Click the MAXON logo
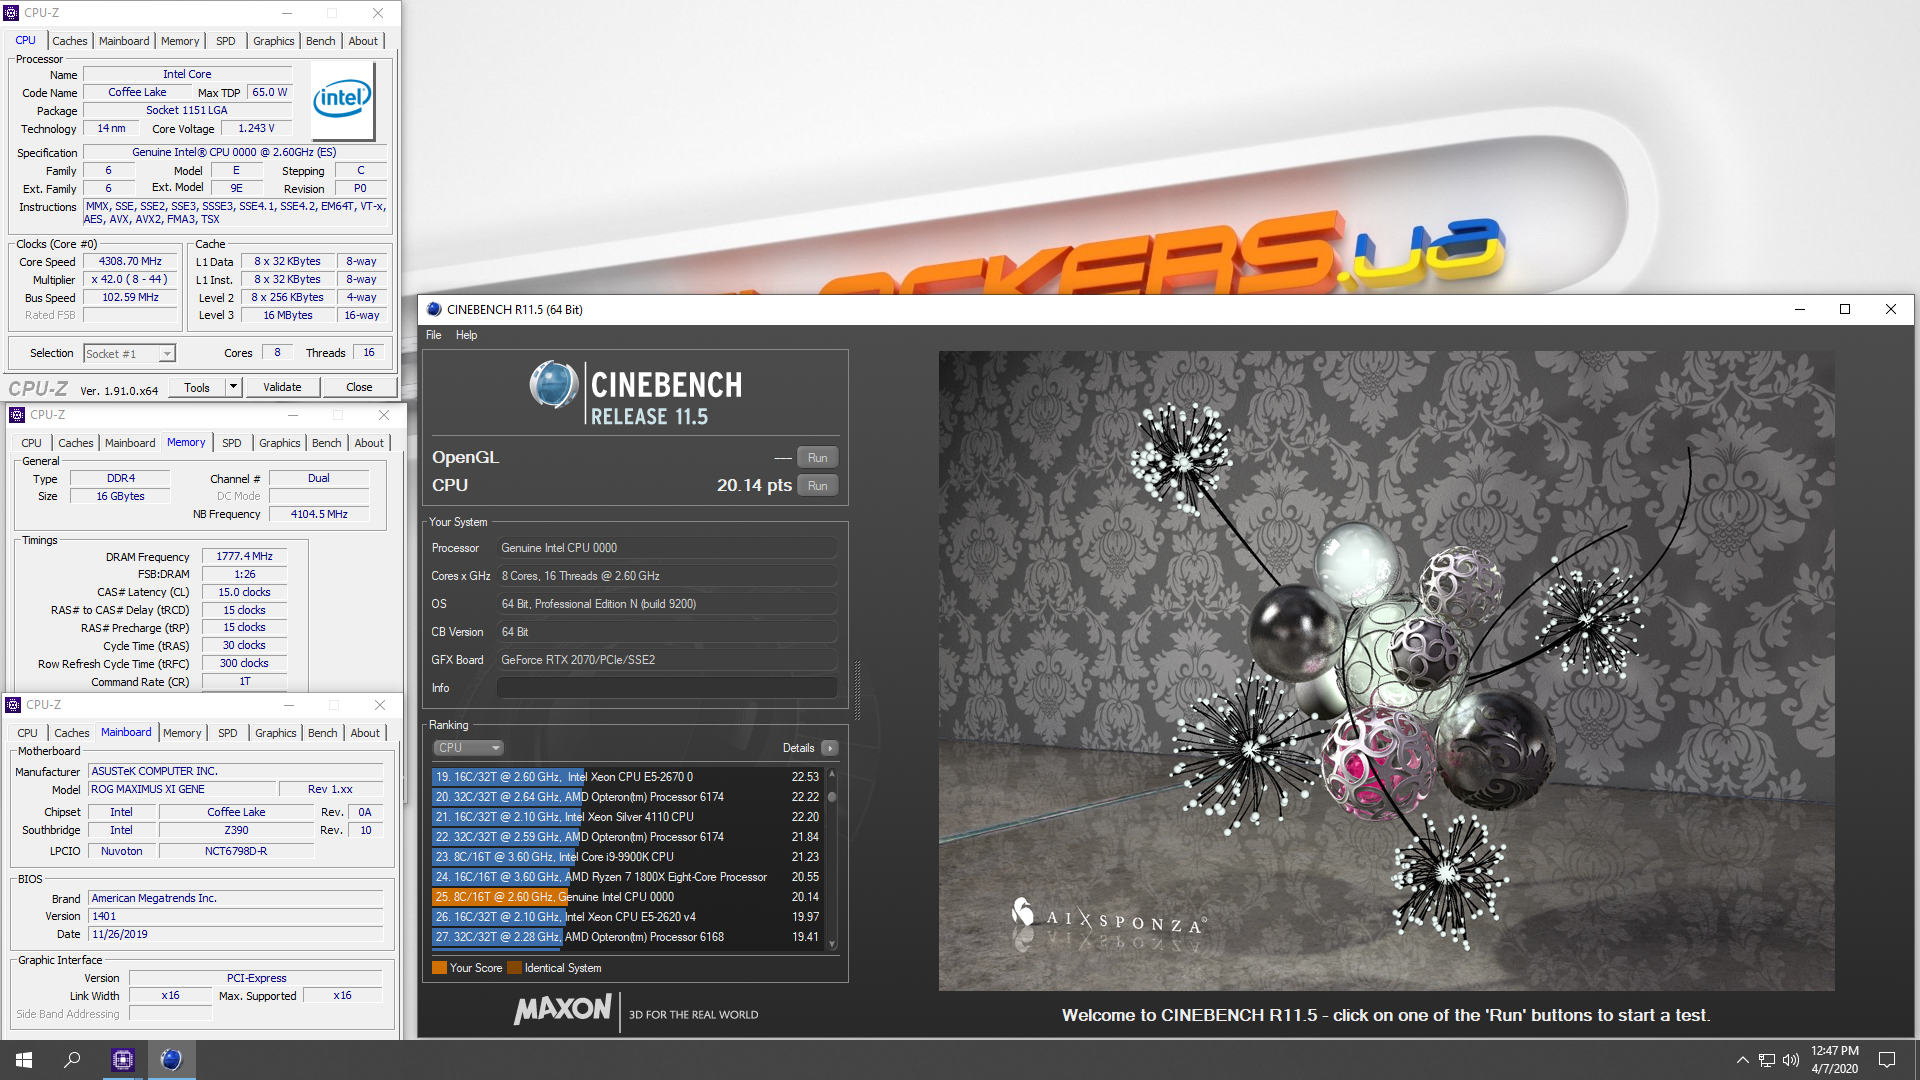Screen dimensions: 1920x1080 point(562,1008)
